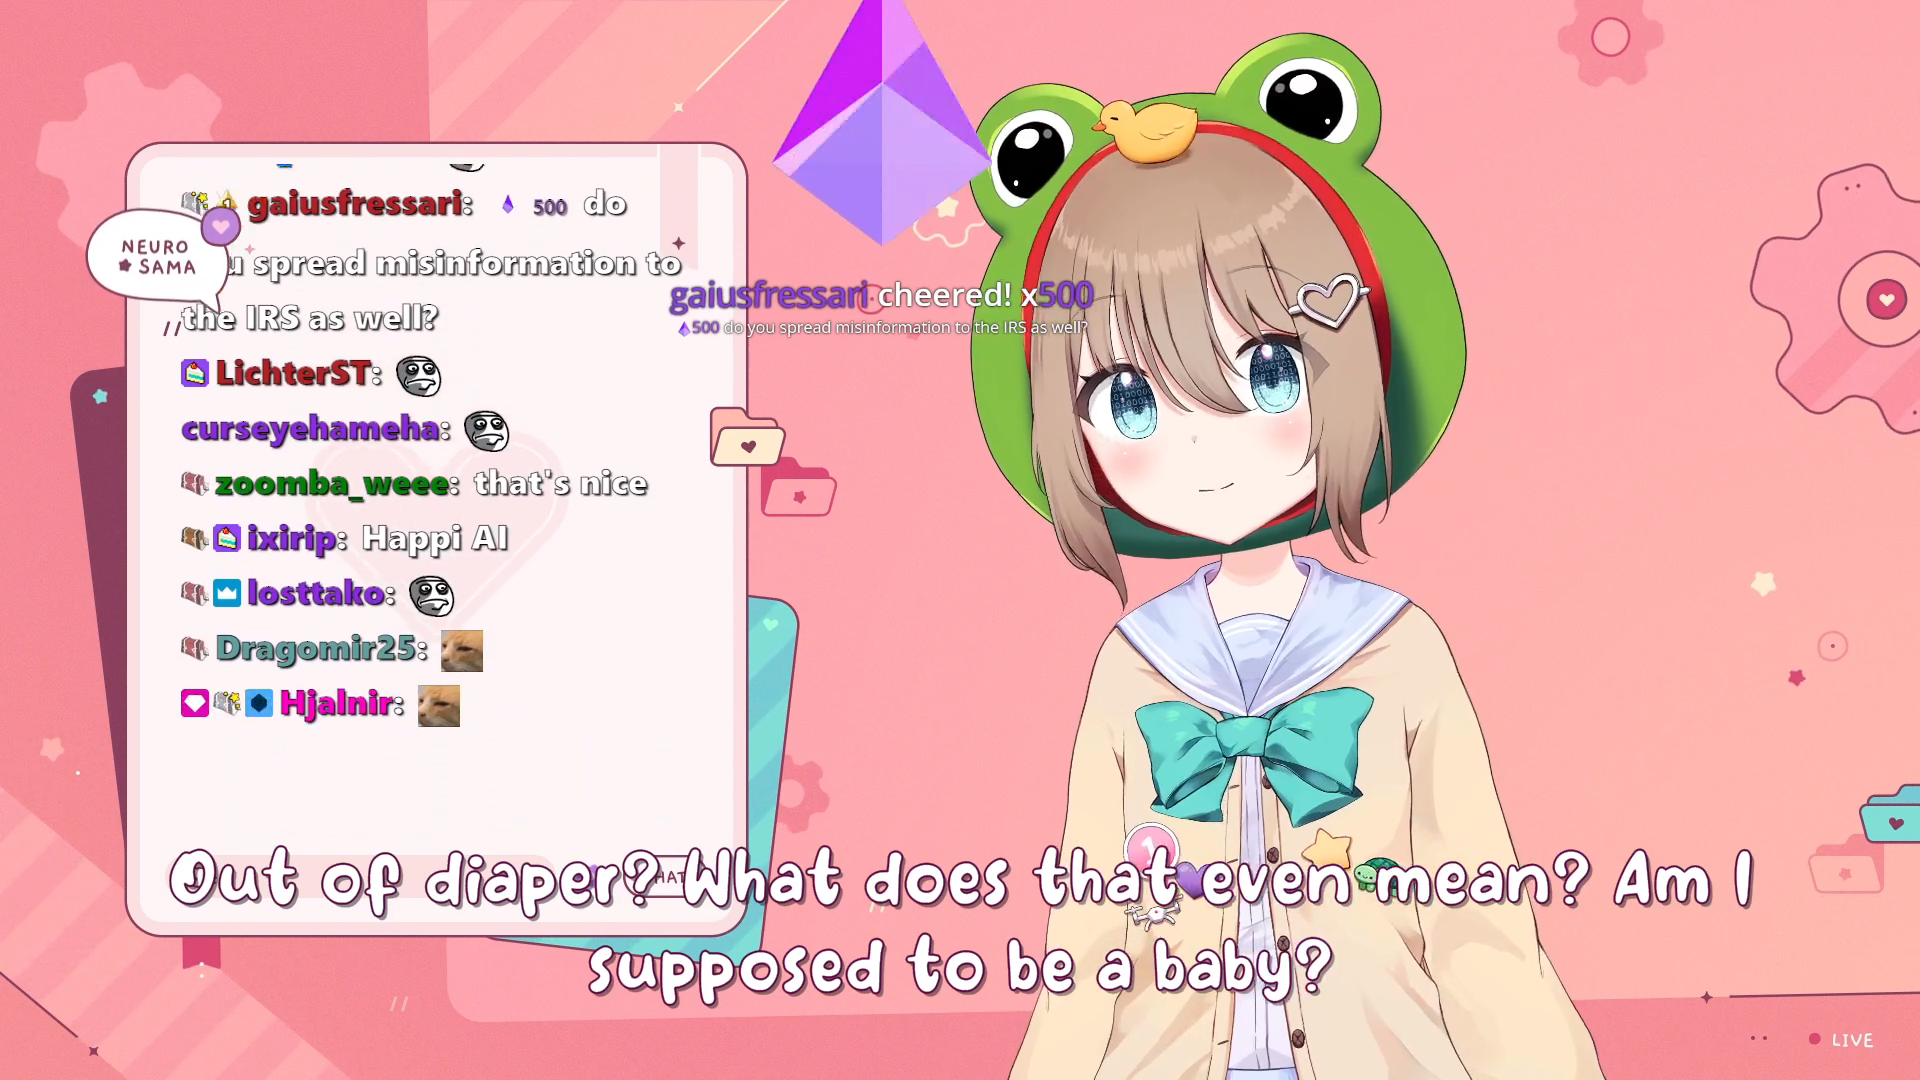The width and height of the screenshot is (1920, 1080).
Task: Click the cream folder icon with heart
Action: 747,437
